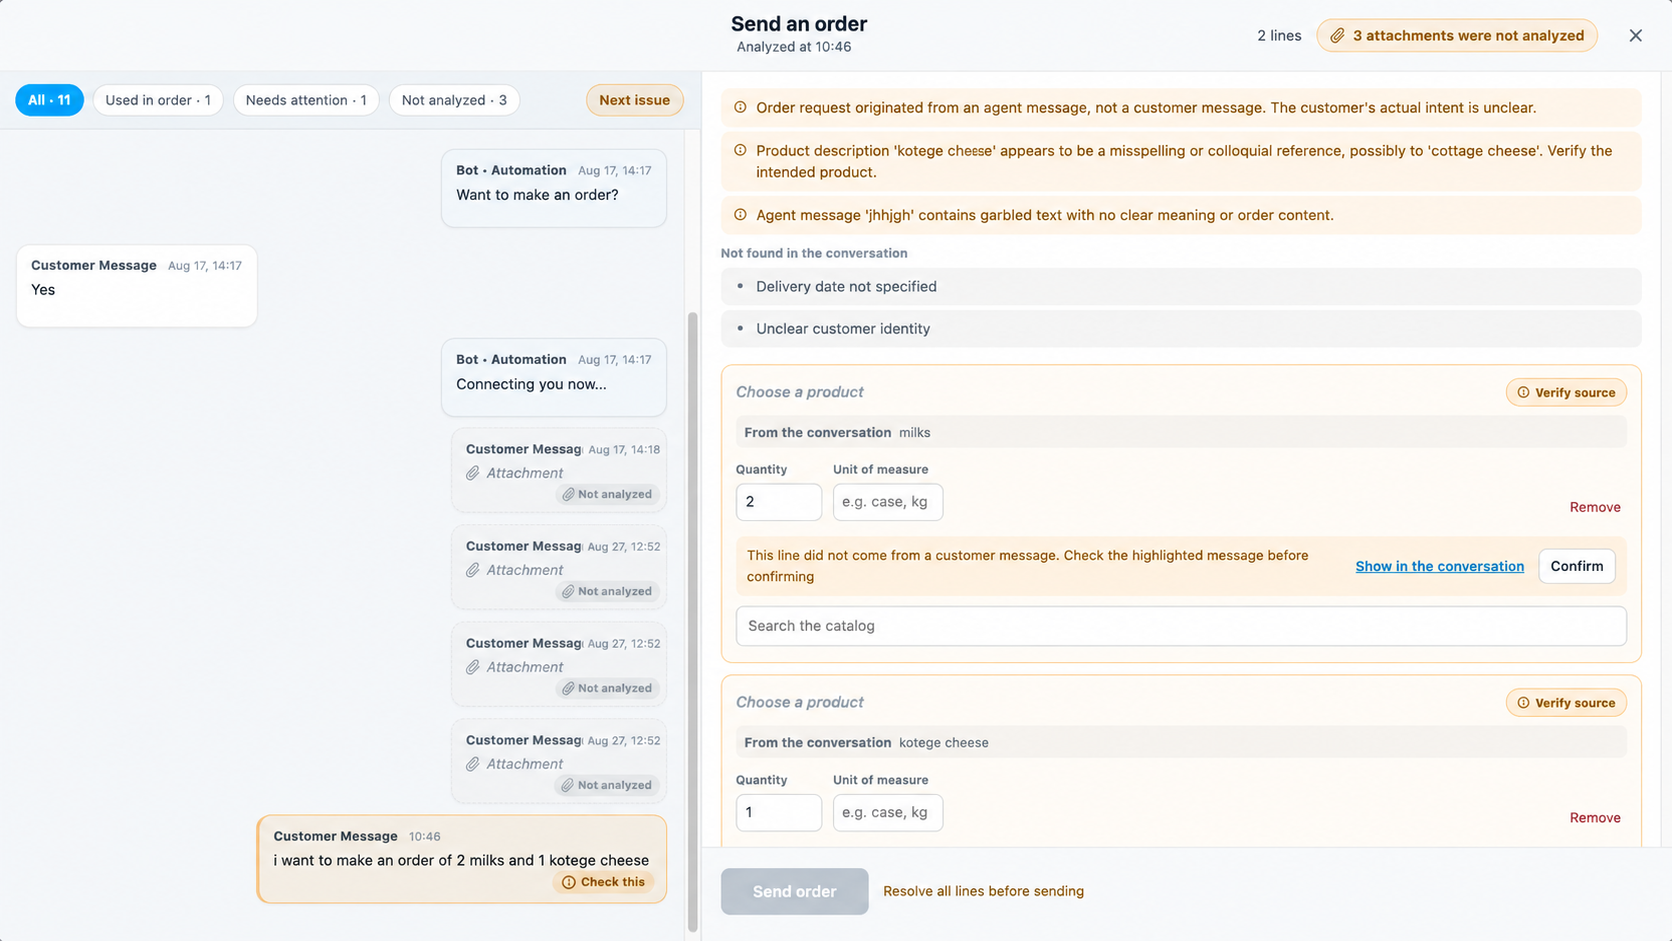Click paperclip icon of Aug 17 14:18 attachment
1672x941 pixels.
click(x=473, y=473)
